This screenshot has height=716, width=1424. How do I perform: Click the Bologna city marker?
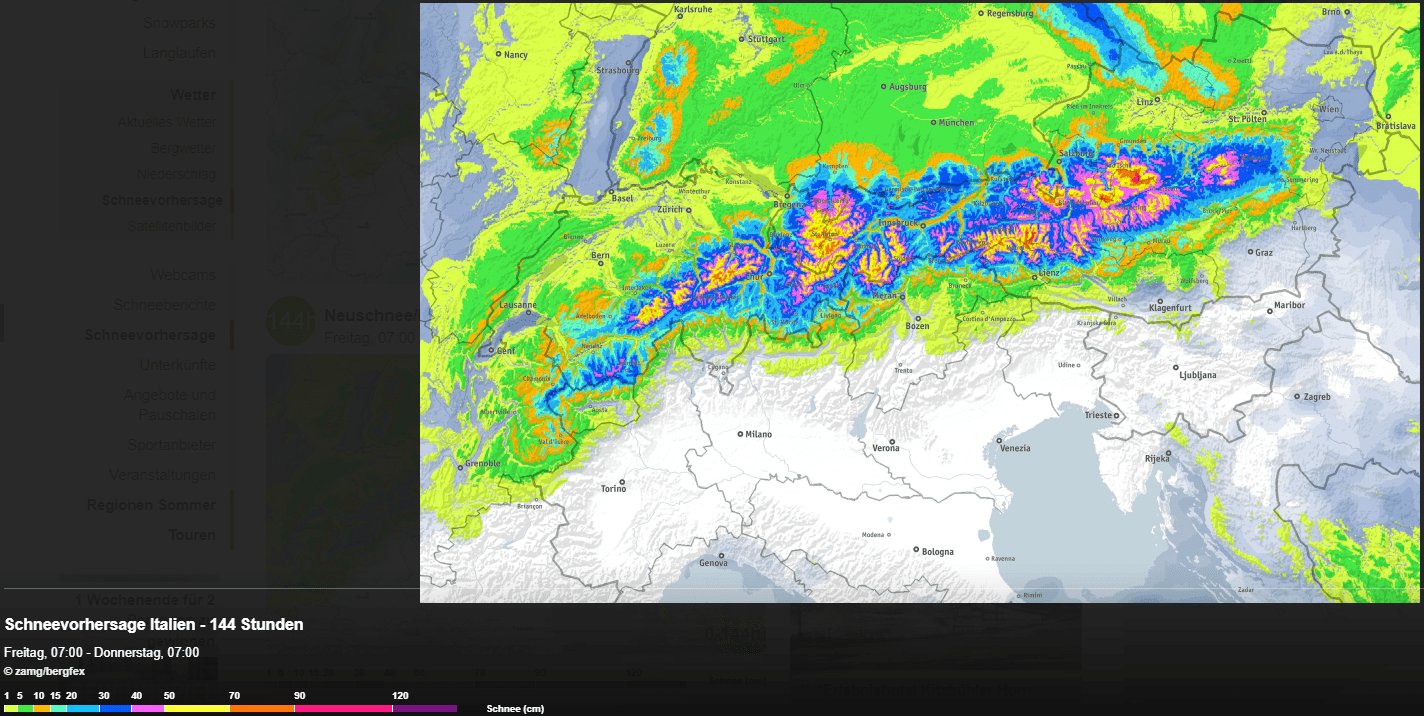coord(916,549)
